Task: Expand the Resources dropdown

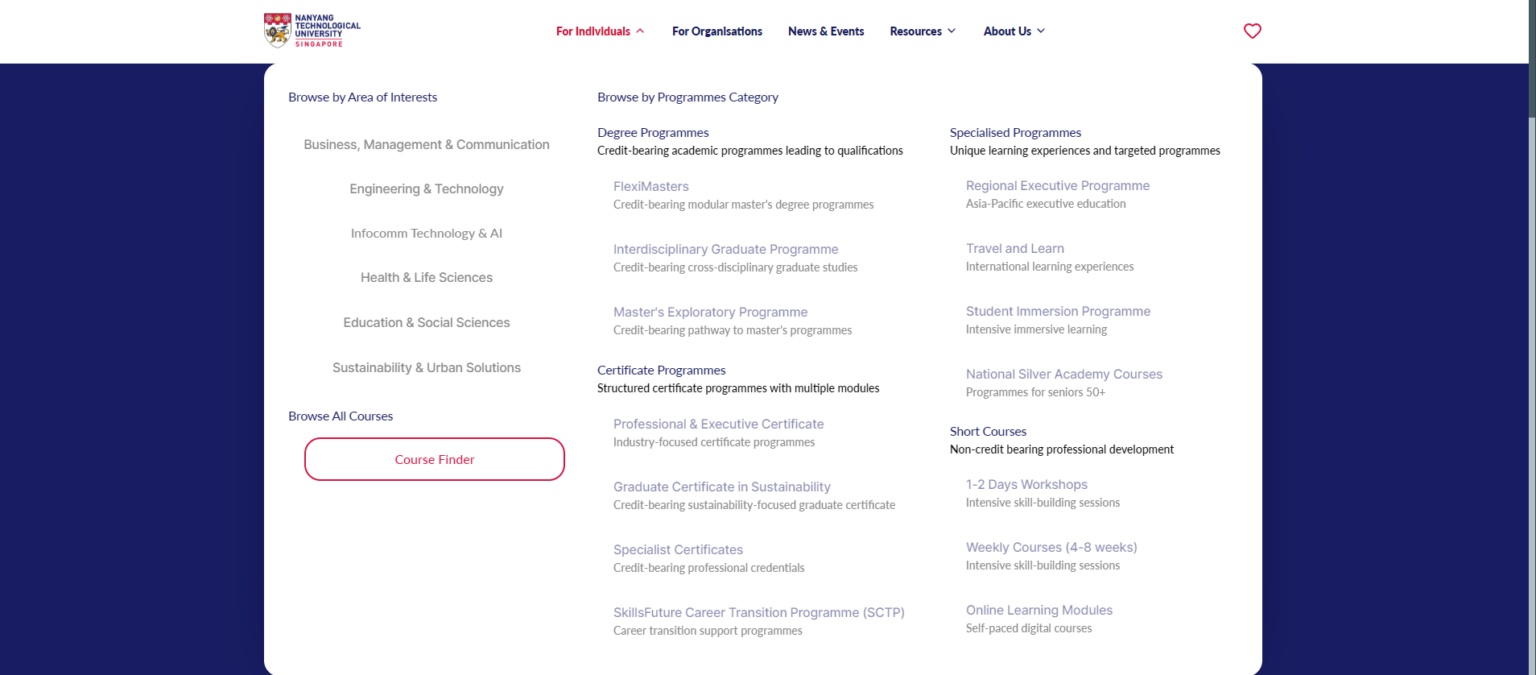Action: pos(922,31)
